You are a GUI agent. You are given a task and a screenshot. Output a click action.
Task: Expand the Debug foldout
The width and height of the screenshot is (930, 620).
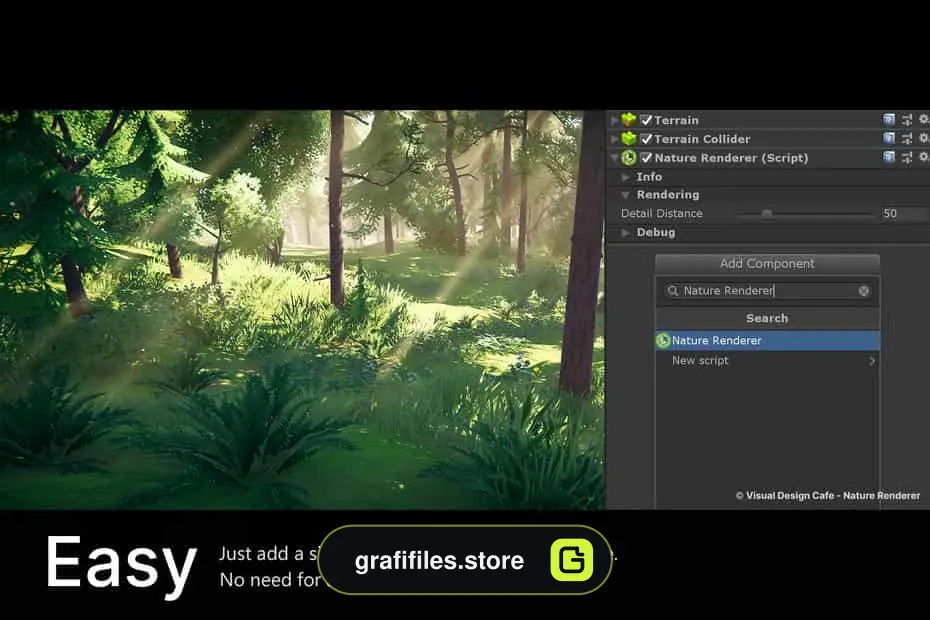pos(625,233)
